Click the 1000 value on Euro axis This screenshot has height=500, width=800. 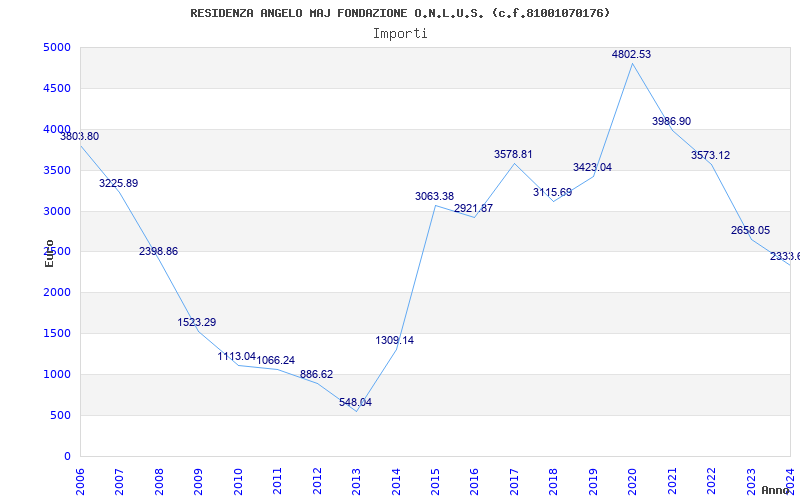click(57, 374)
